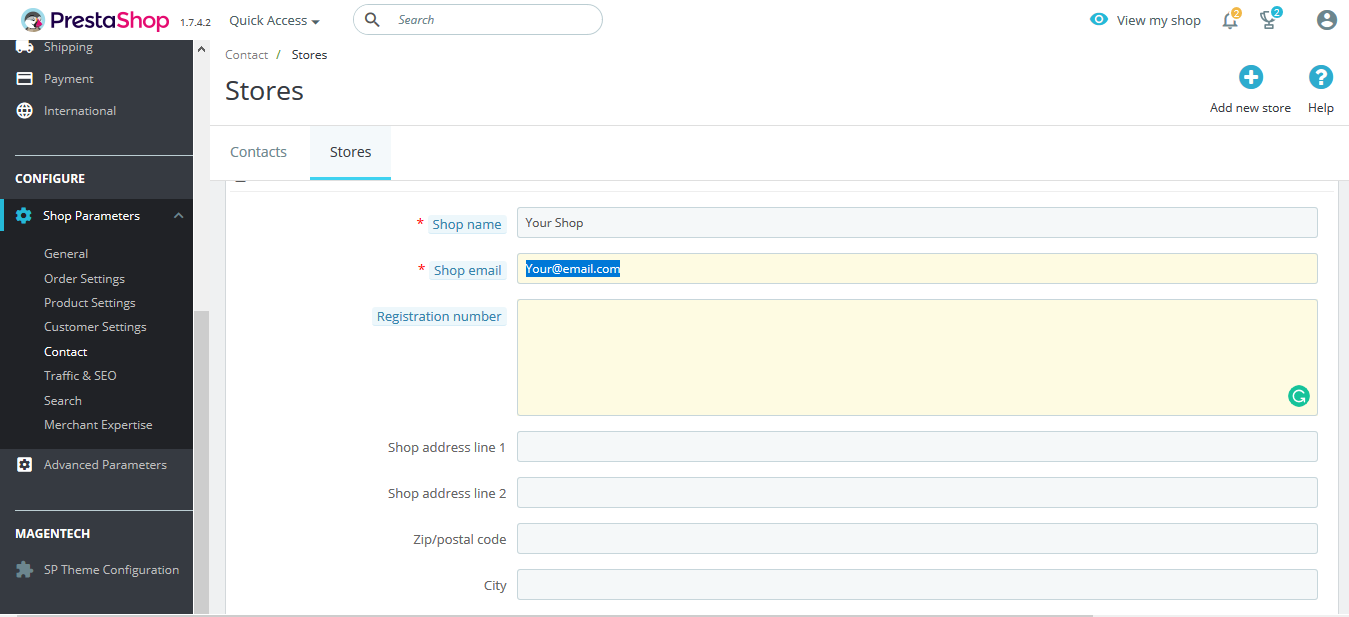1349x617 pixels.
Task: Open the user profile avatar icon
Action: pos(1326,20)
